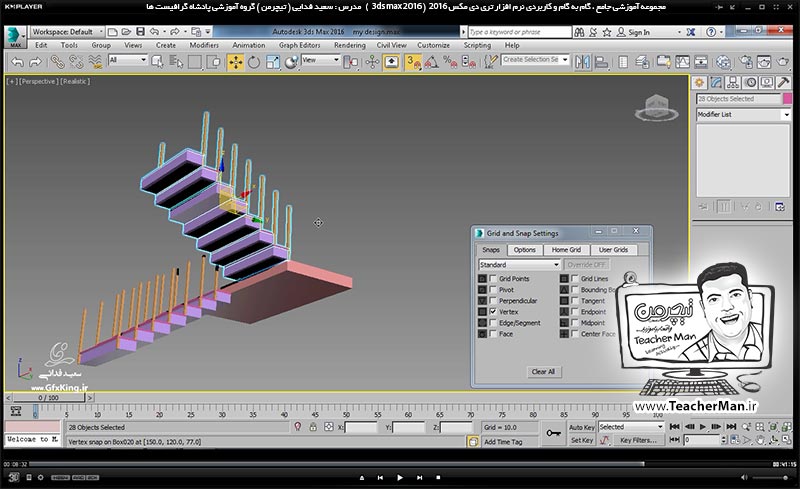The width and height of the screenshot is (800, 489).
Task: Click the KMPlayer play button
Action: pyautogui.click(x=399, y=478)
